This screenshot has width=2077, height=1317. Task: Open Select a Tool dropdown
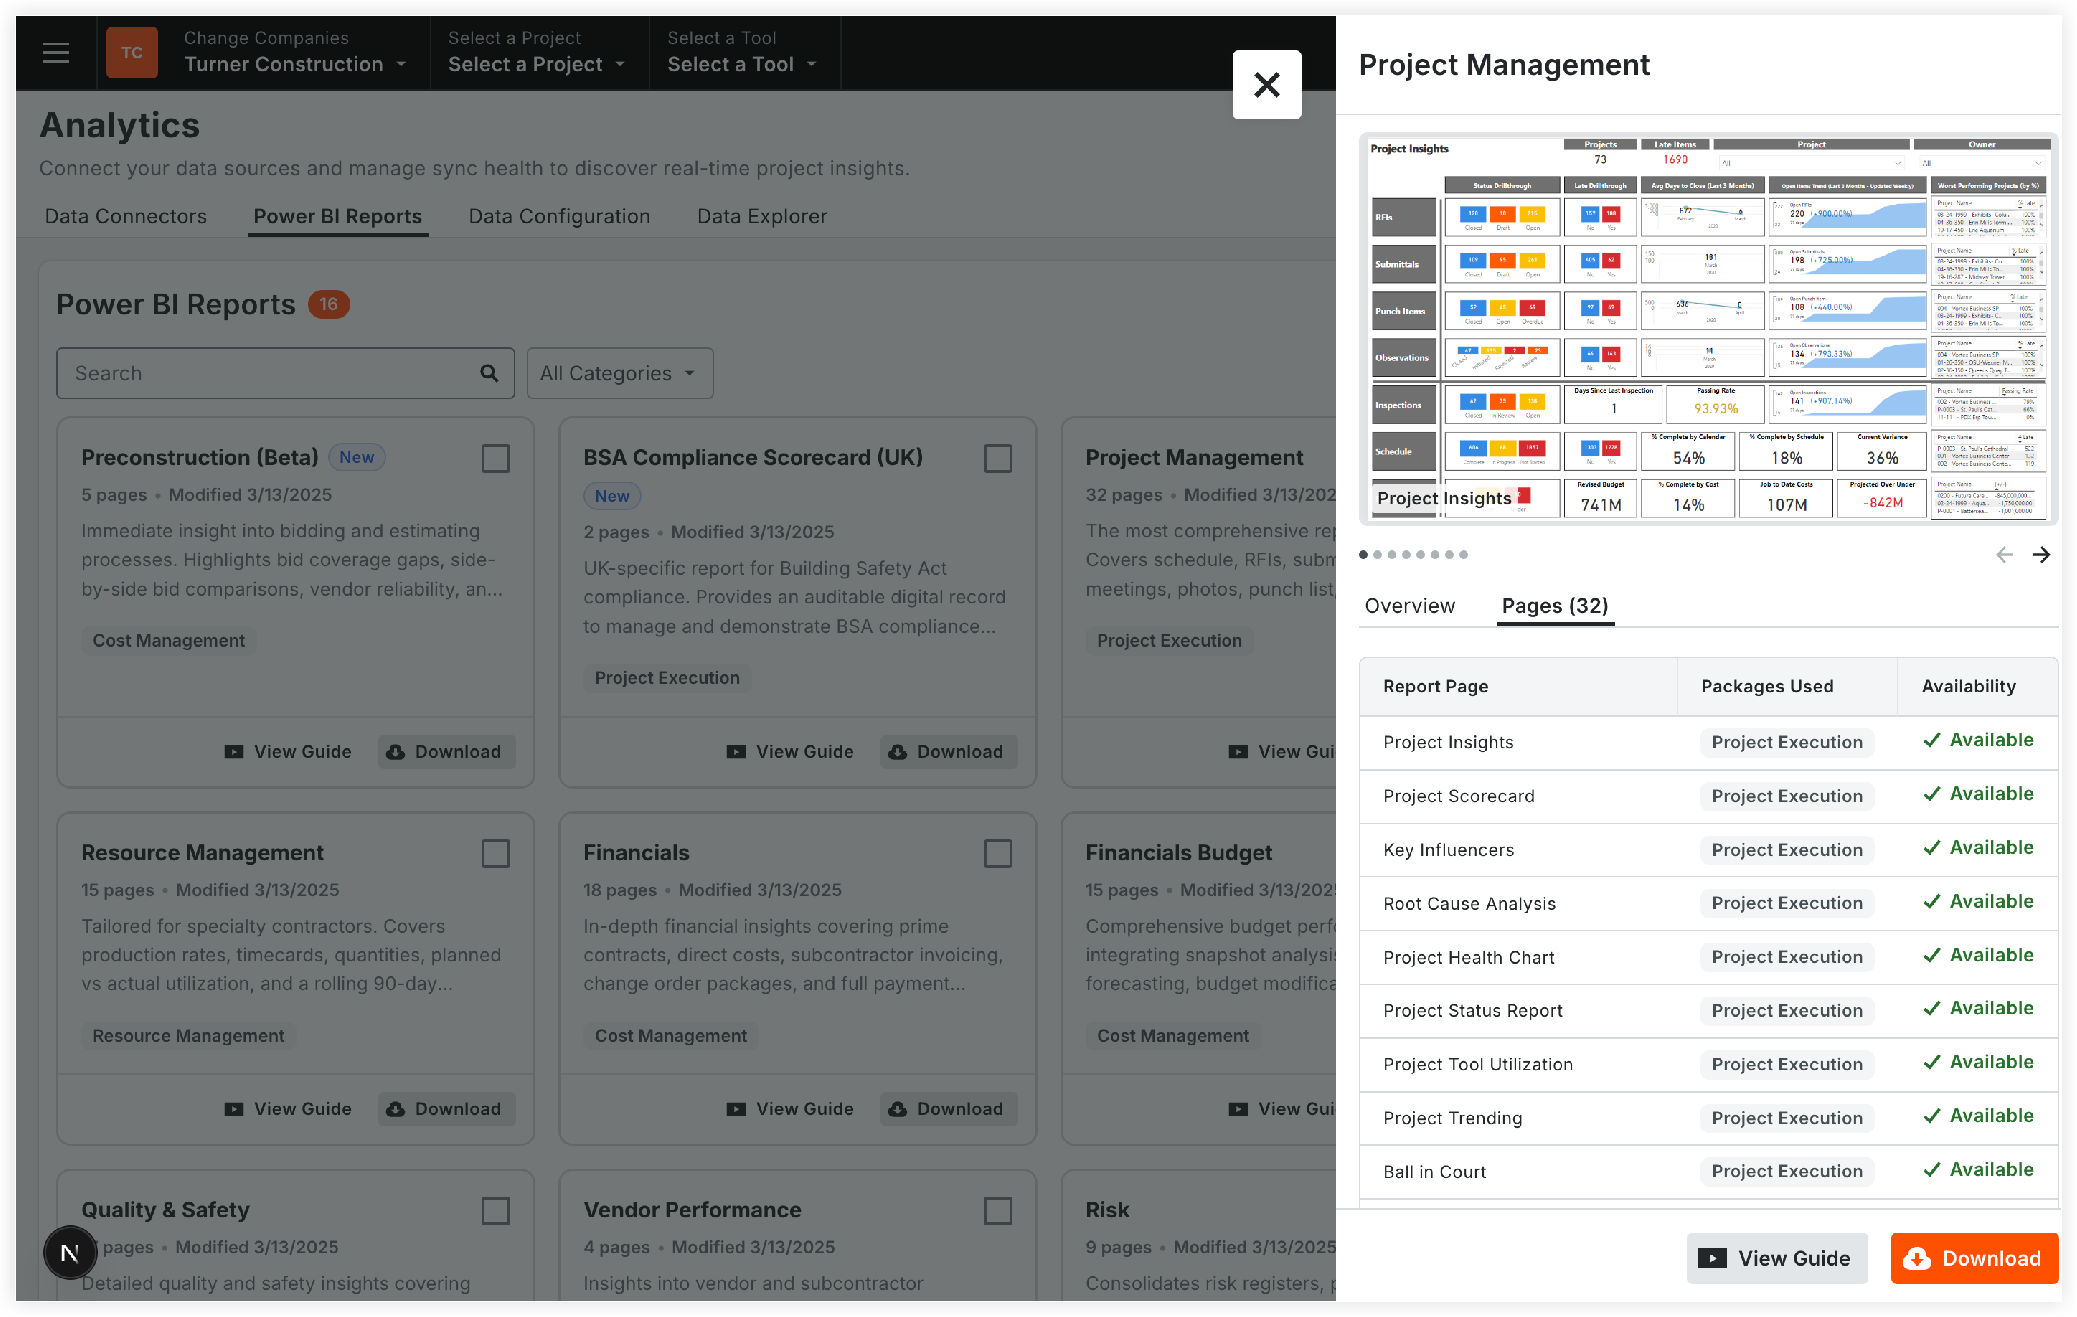[x=742, y=53]
